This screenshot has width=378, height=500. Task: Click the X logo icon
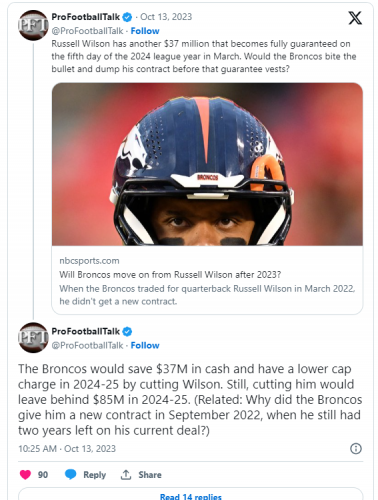click(x=355, y=18)
